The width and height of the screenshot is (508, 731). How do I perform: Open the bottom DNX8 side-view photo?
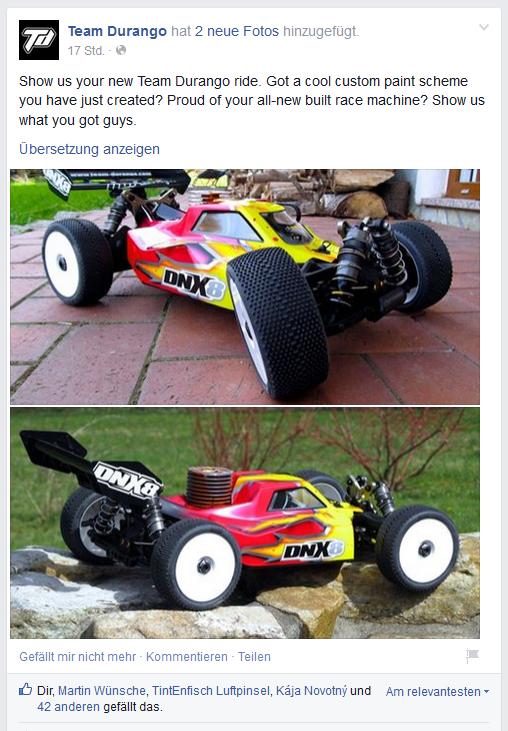(245, 523)
